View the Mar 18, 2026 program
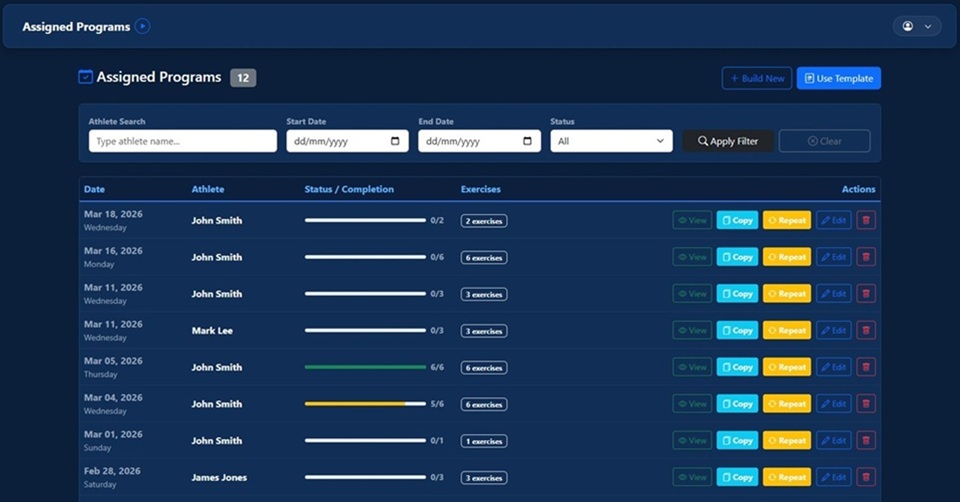 (x=692, y=220)
